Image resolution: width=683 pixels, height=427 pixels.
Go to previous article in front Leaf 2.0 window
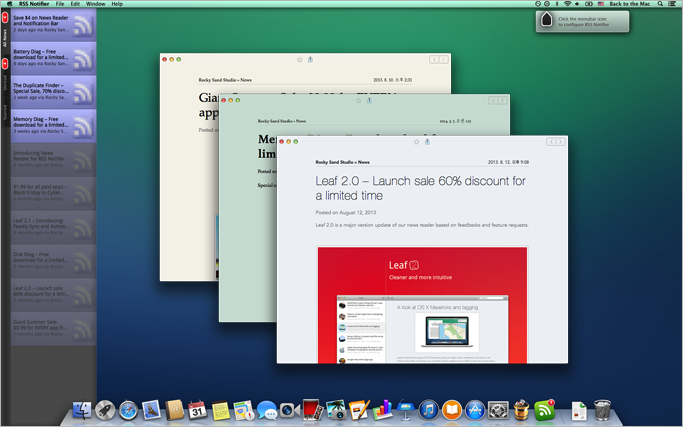click(551, 142)
